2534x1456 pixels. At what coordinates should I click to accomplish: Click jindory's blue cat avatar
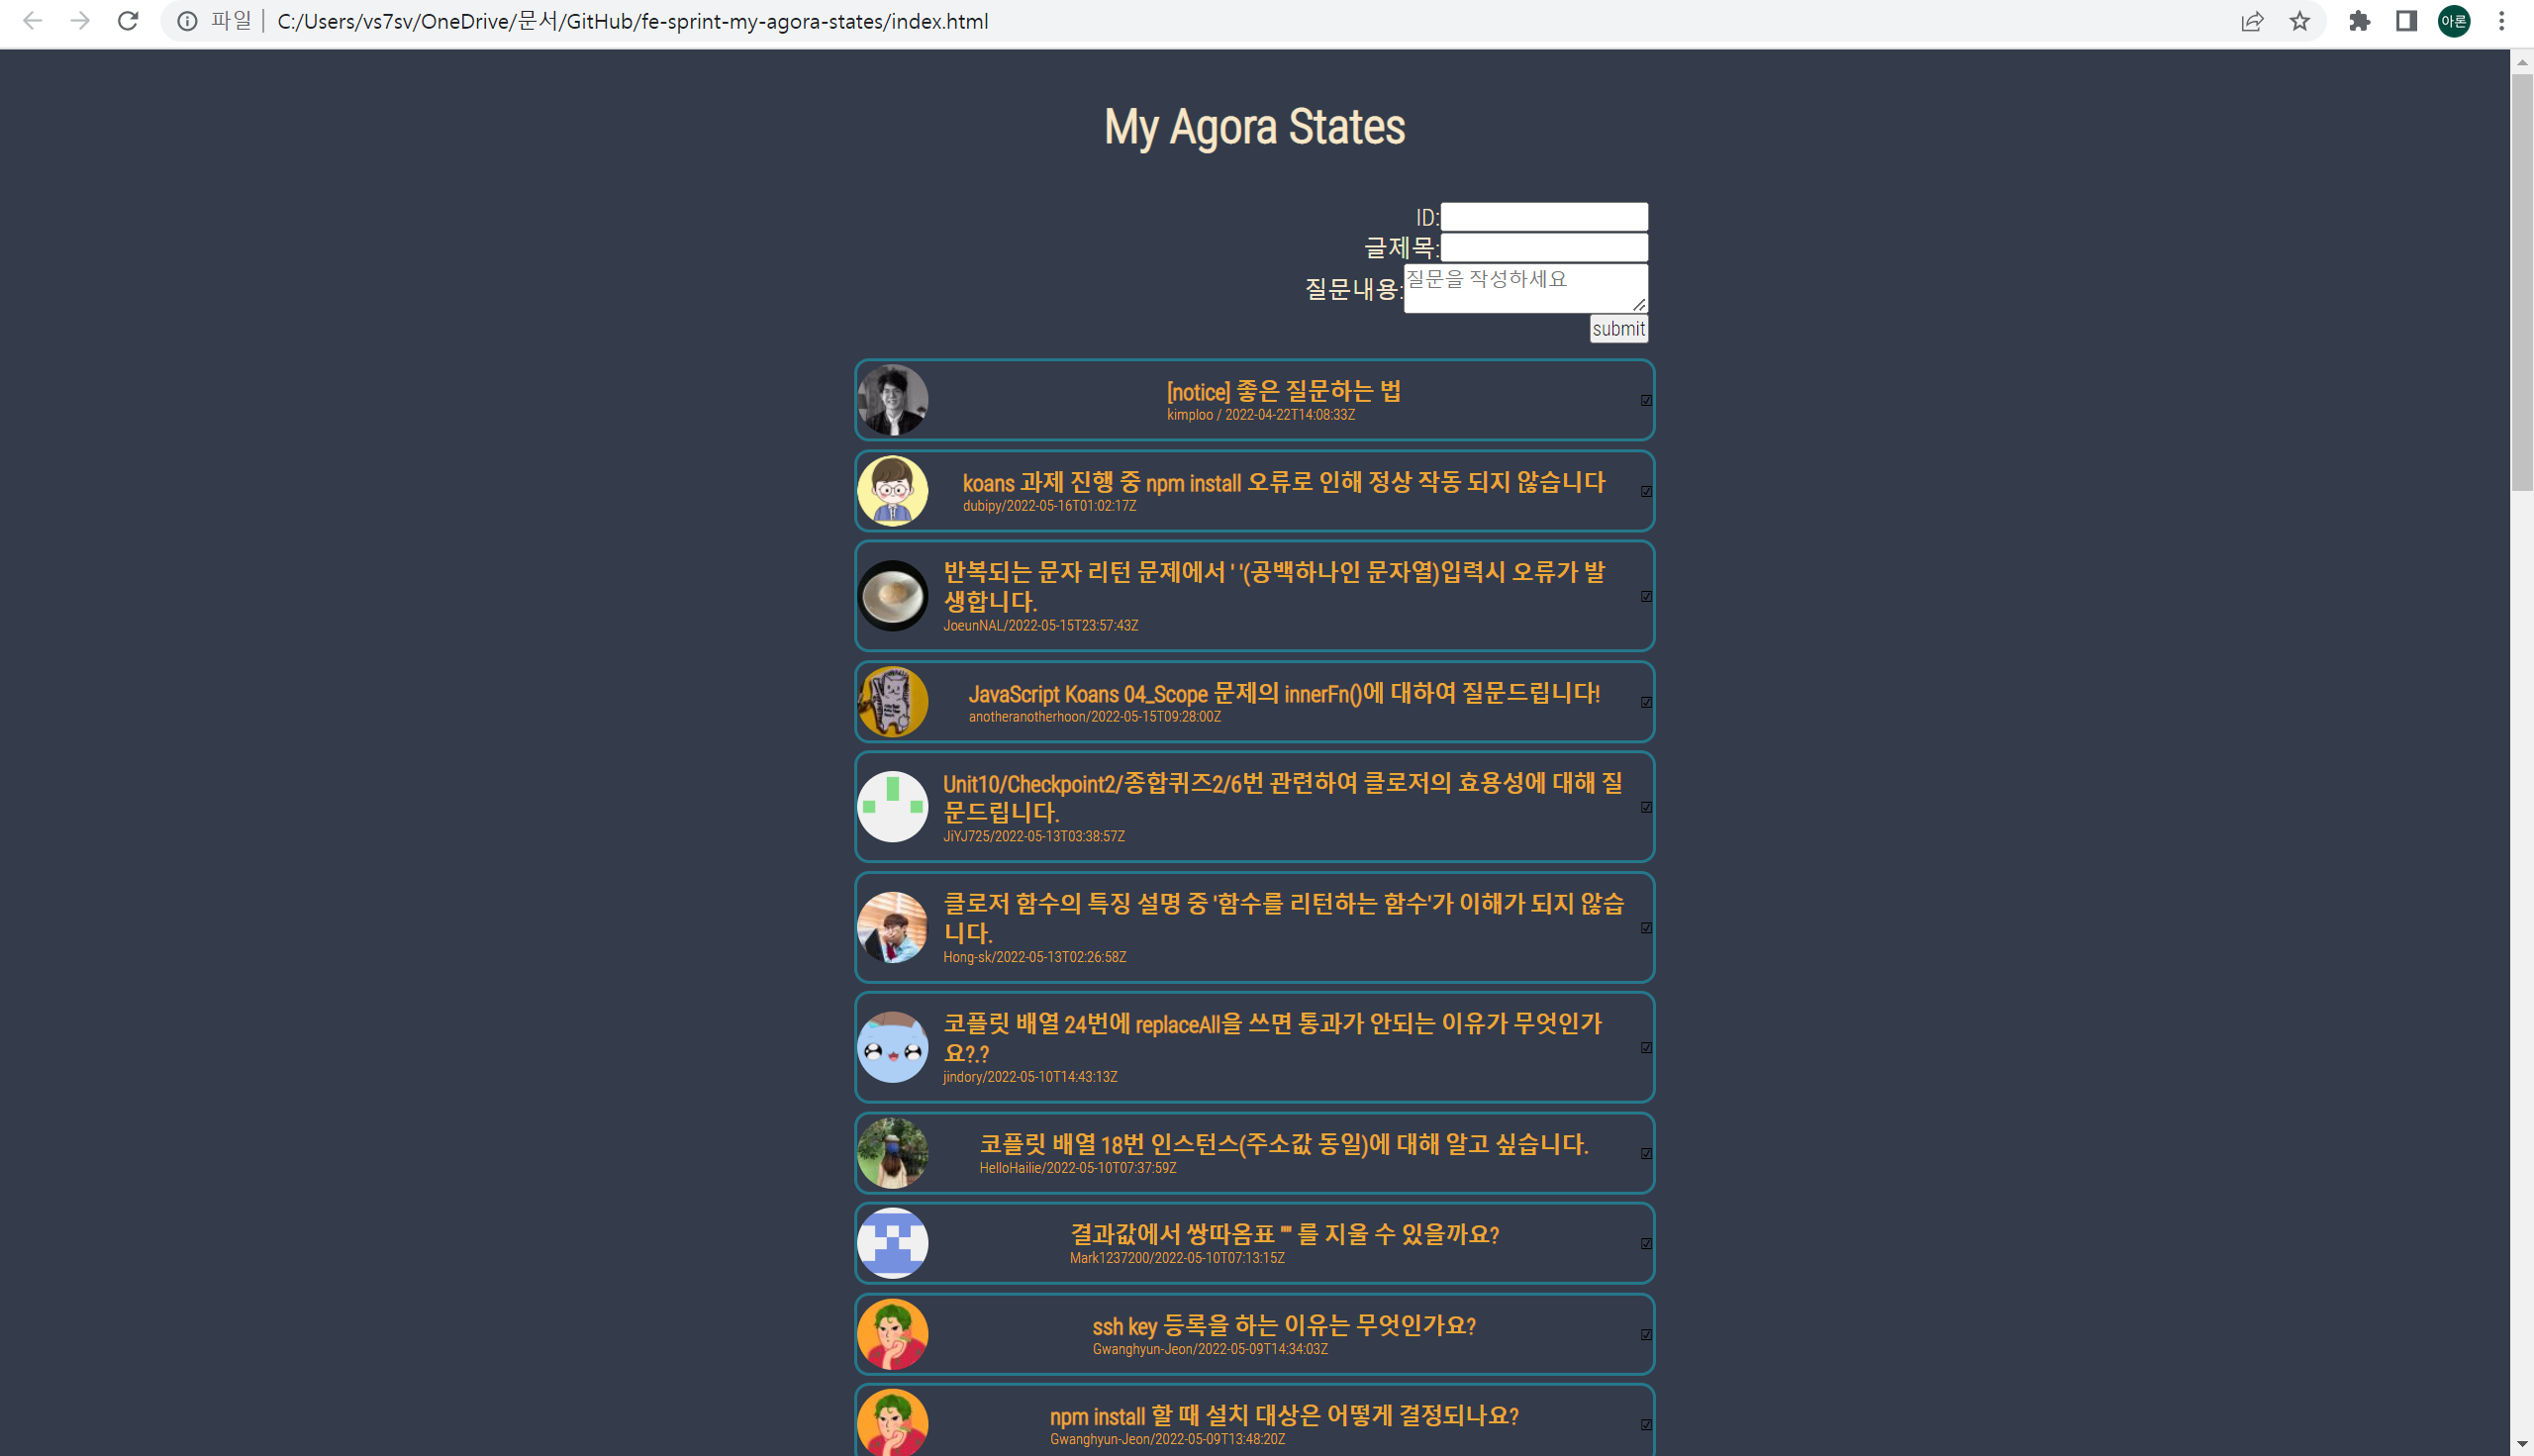tap(892, 1047)
